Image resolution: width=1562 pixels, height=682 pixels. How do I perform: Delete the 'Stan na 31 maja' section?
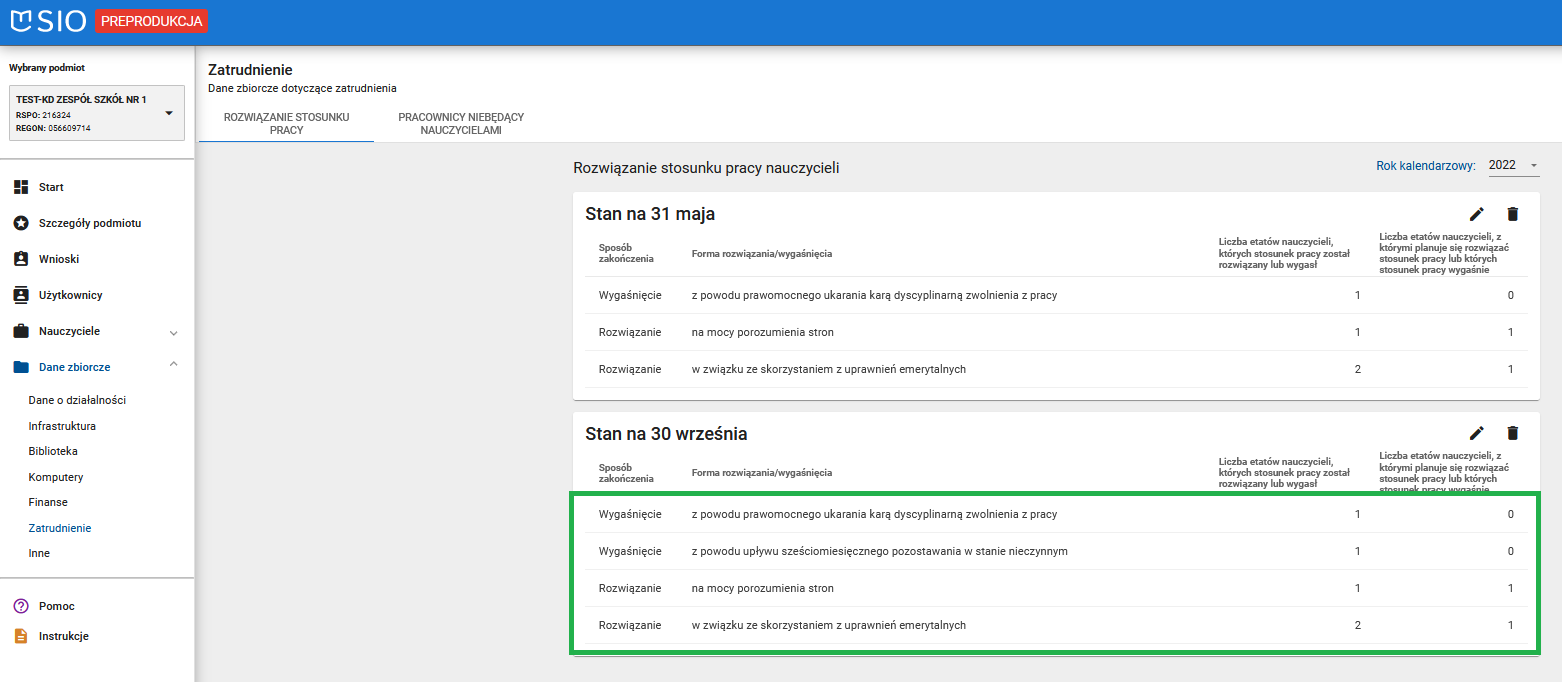[1512, 214]
